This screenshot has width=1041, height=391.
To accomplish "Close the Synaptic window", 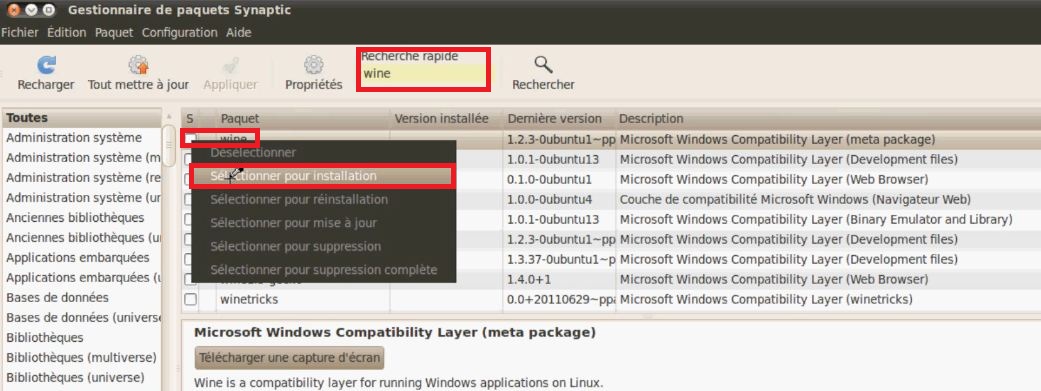I will point(13,10).
